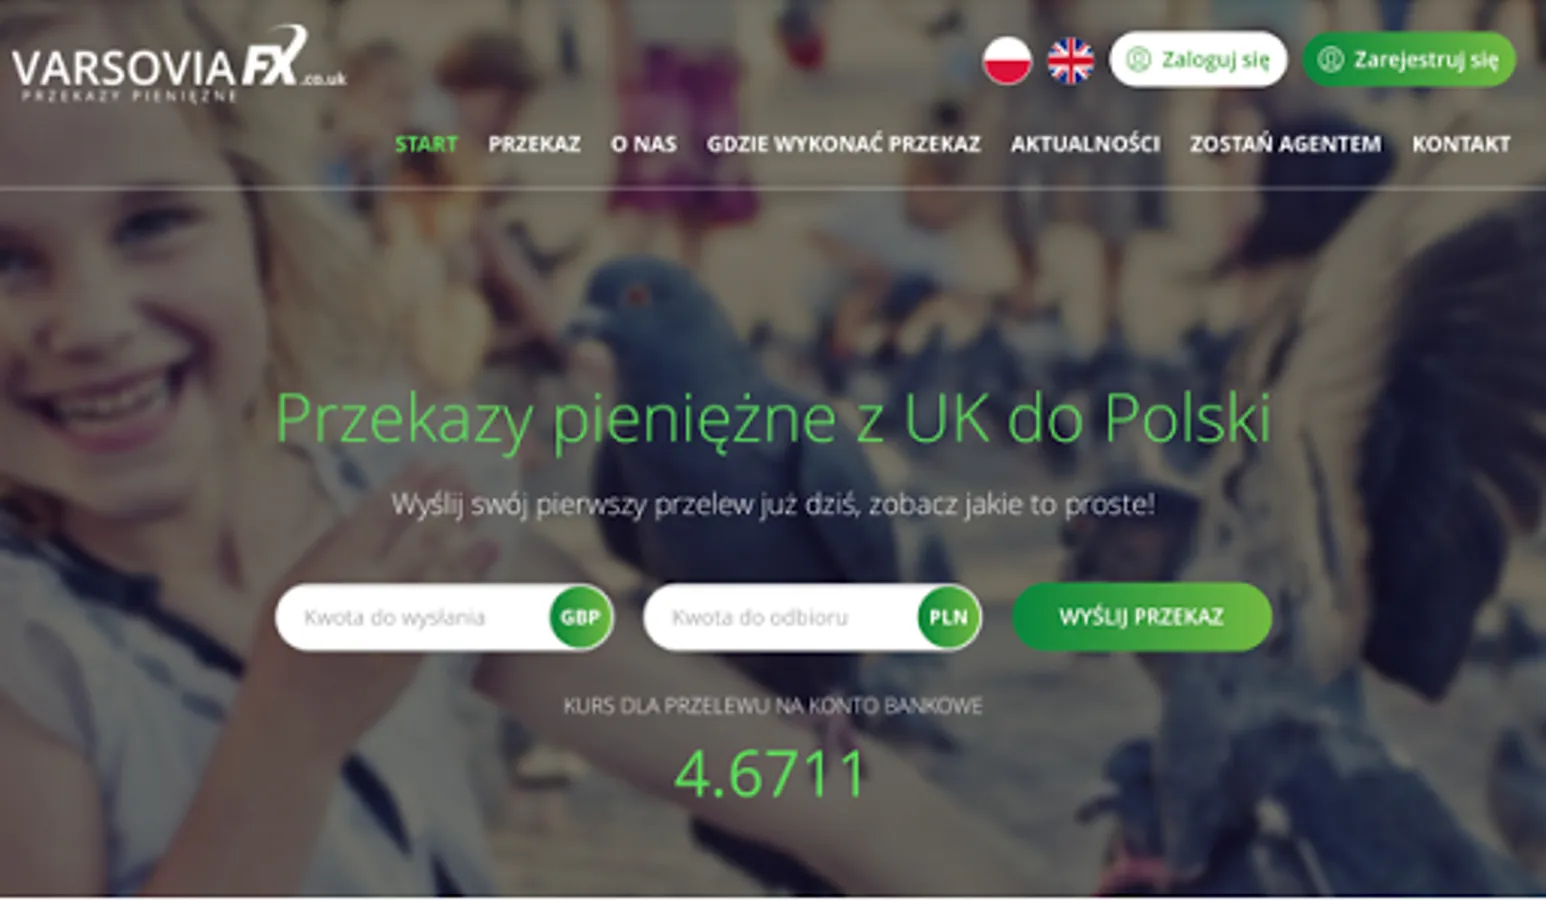The height and width of the screenshot is (900, 1546).
Task: Click the Zarejestruj się button
Action: coord(1409,60)
